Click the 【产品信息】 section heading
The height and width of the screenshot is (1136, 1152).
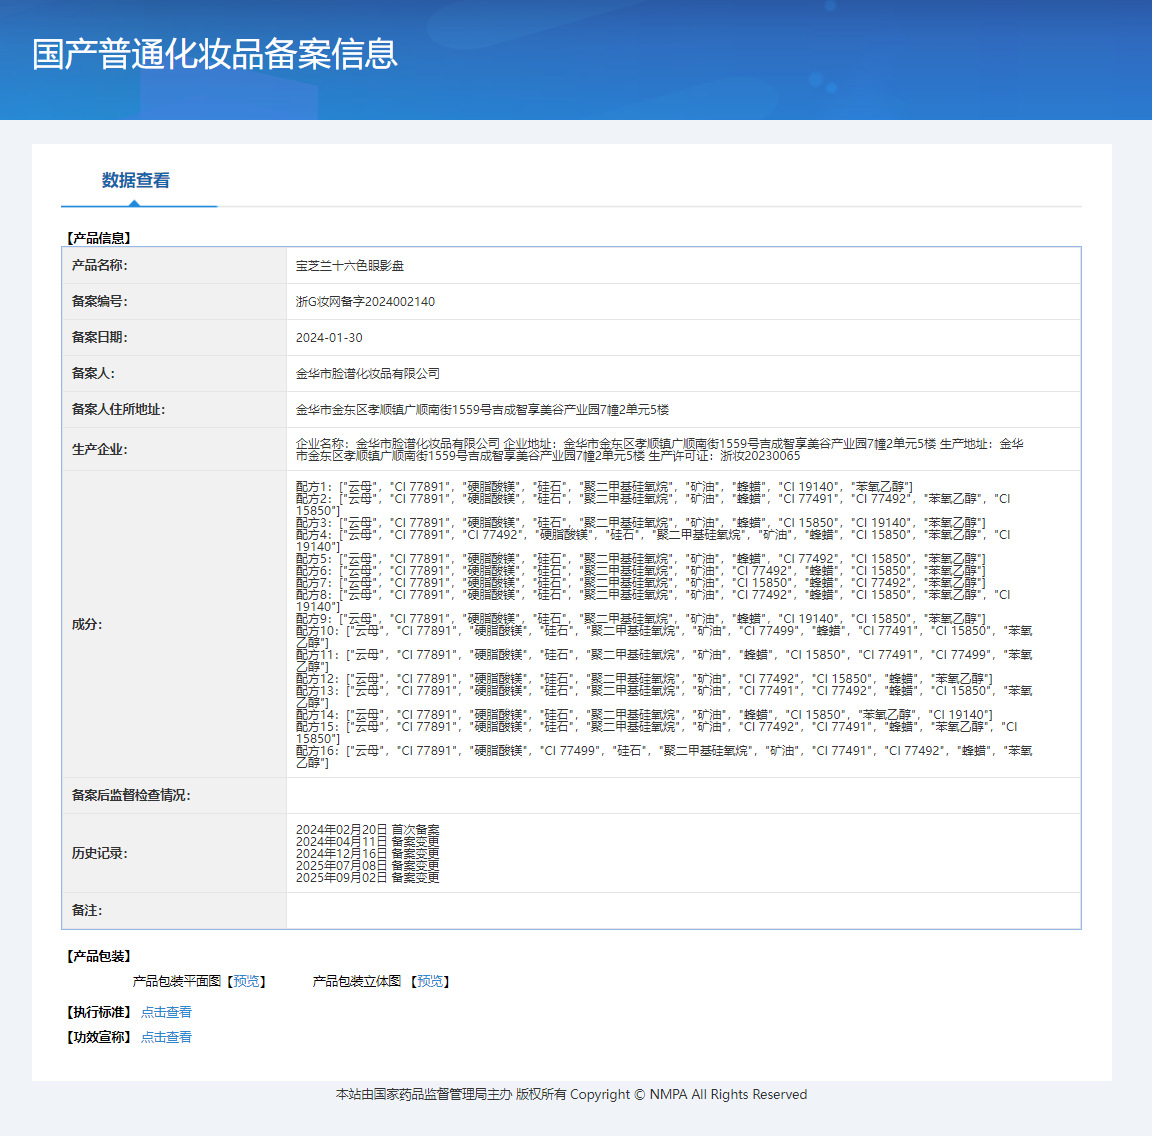click(98, 238)
